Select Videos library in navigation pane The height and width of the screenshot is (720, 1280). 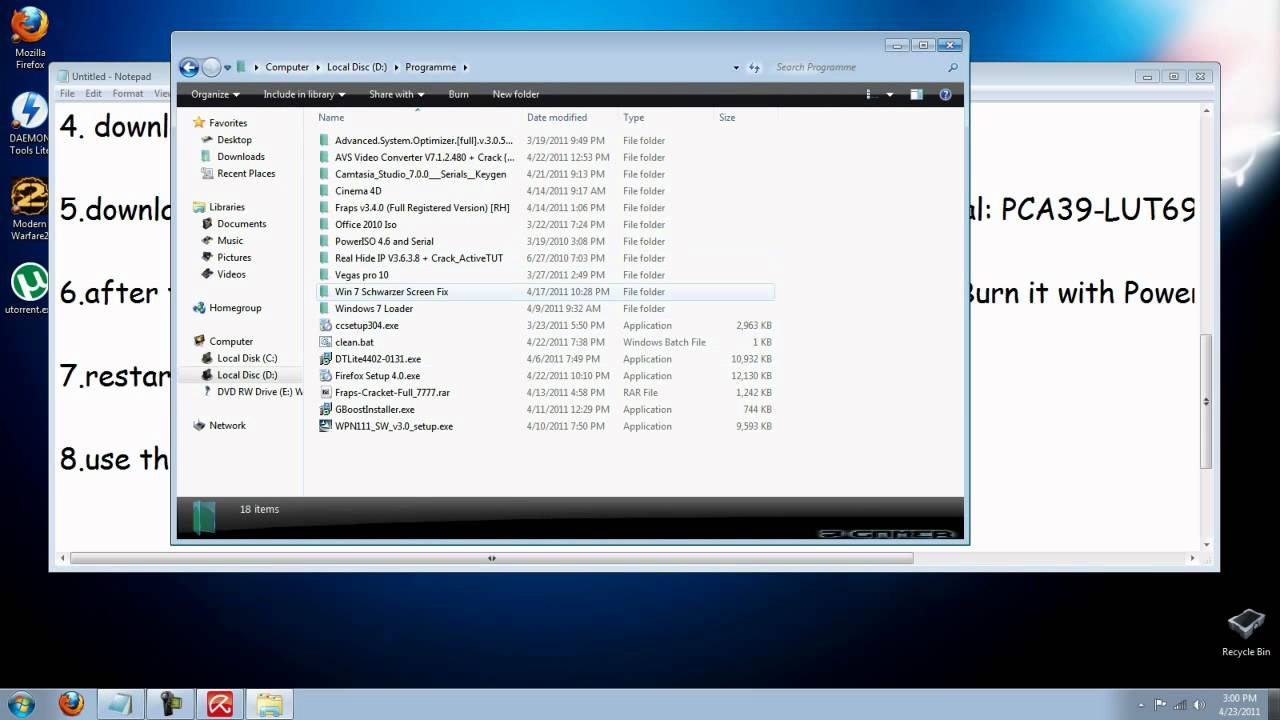click(x=231, y=274)
